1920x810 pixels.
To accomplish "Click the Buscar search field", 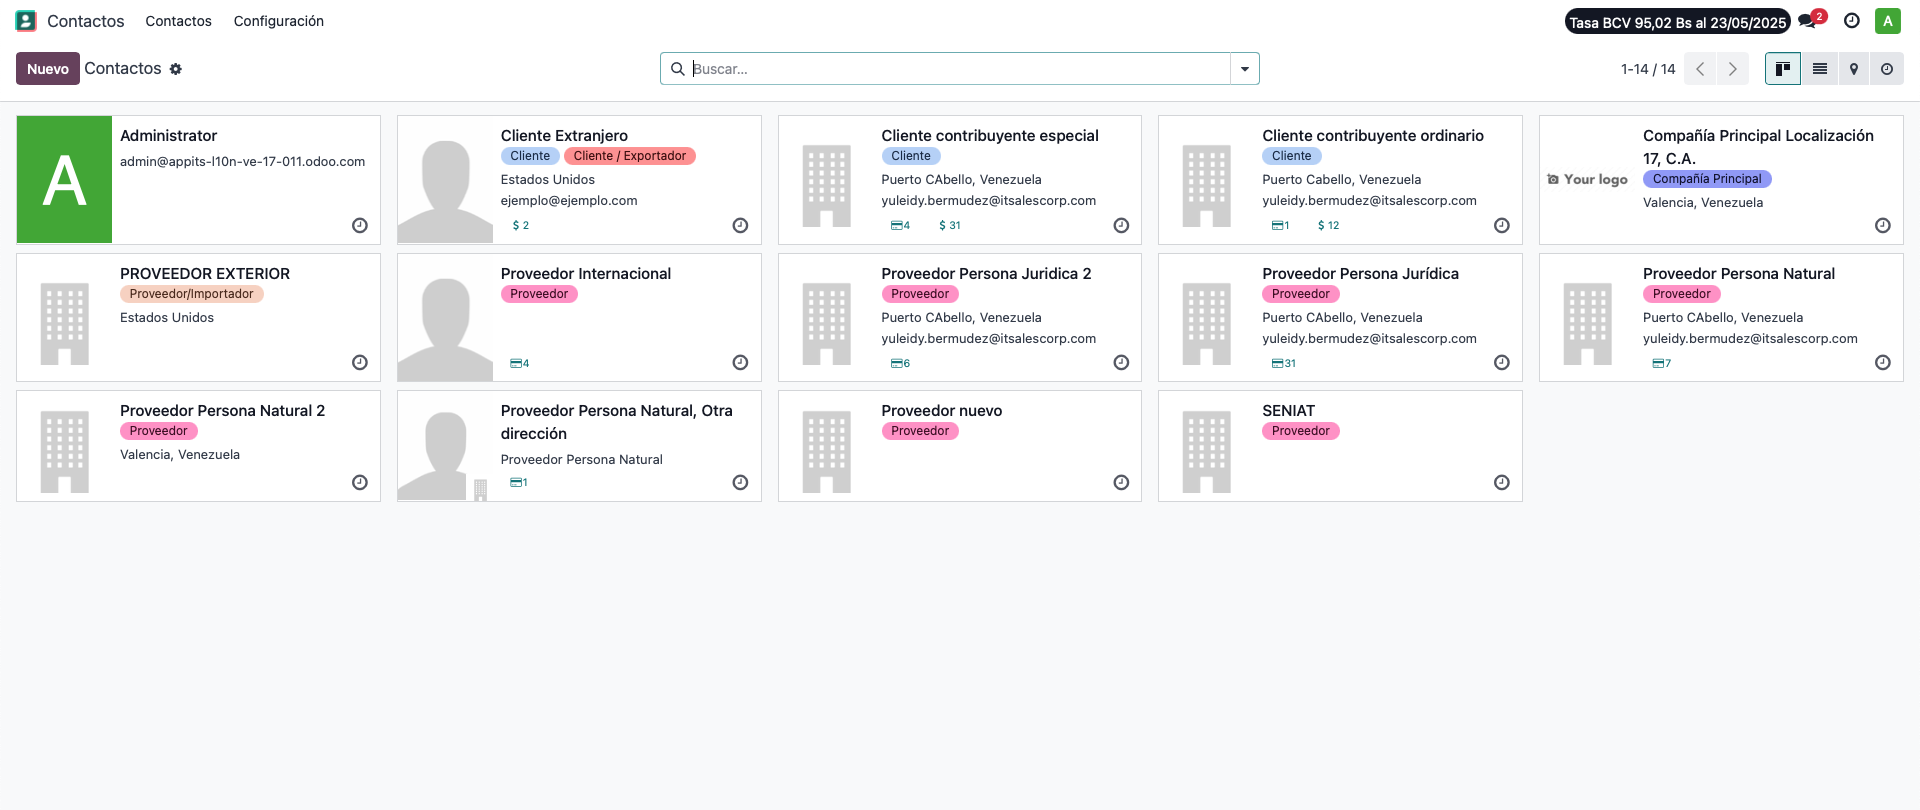I will [x=958, y=69].
